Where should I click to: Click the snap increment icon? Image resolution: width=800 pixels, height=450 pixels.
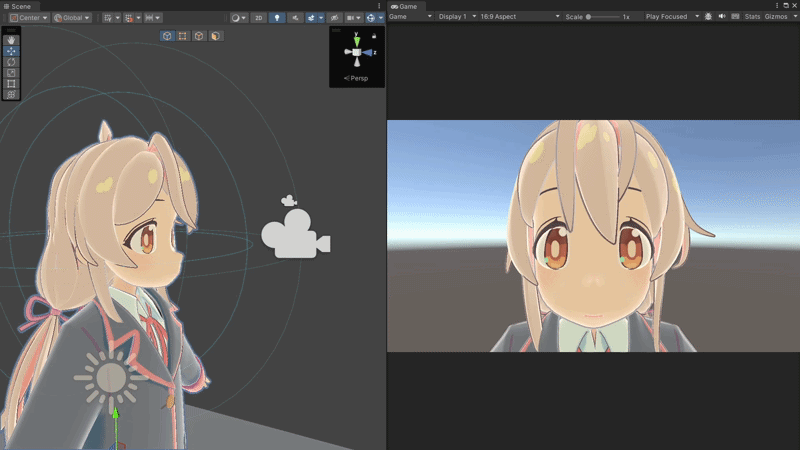[x=149, y=18]
